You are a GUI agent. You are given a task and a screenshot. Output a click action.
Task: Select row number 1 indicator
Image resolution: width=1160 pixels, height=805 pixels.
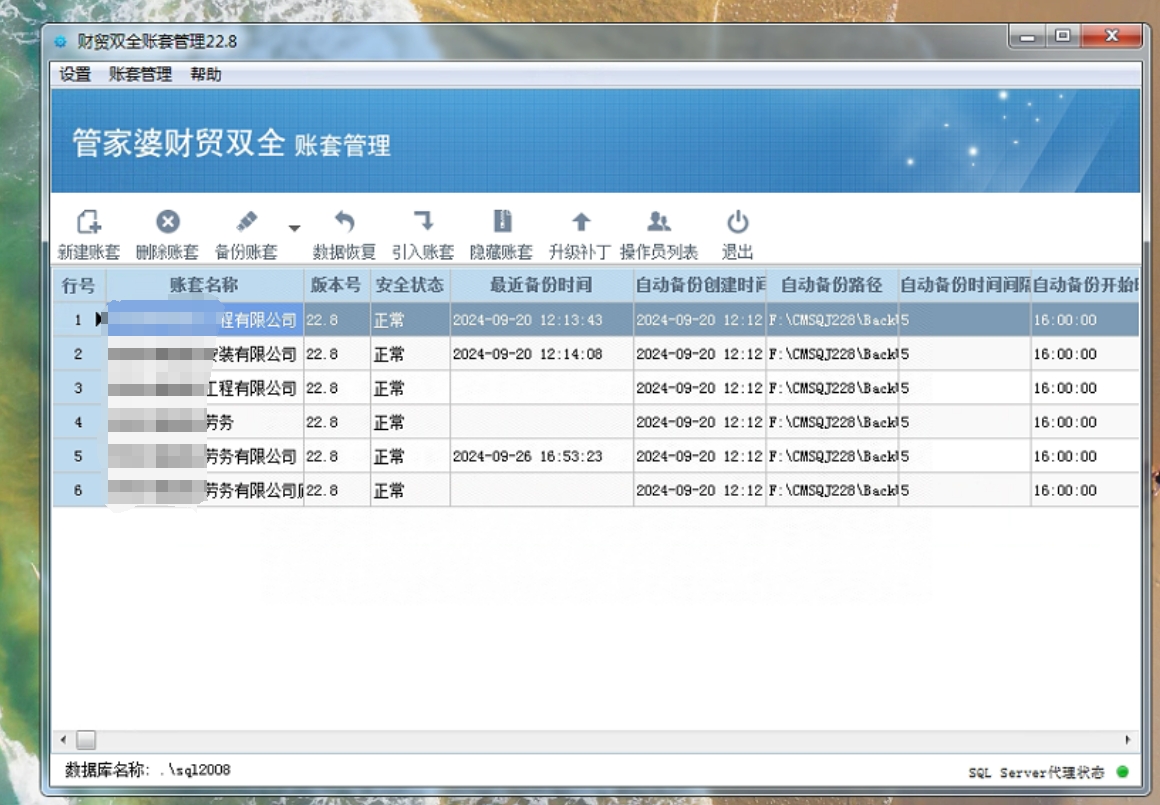coord(78,320)
